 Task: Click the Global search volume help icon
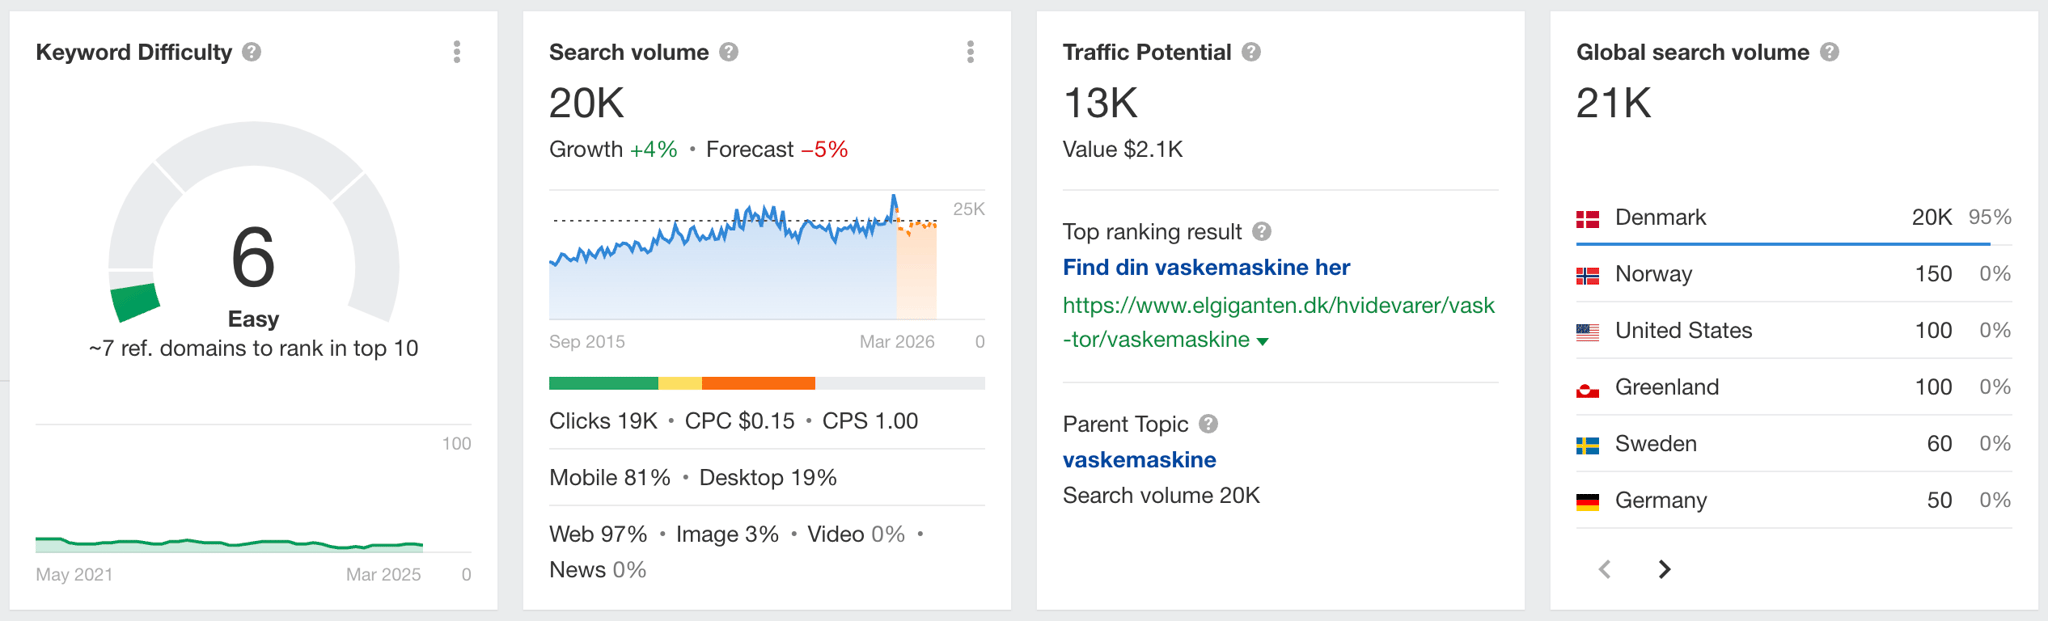point(1829,52)
